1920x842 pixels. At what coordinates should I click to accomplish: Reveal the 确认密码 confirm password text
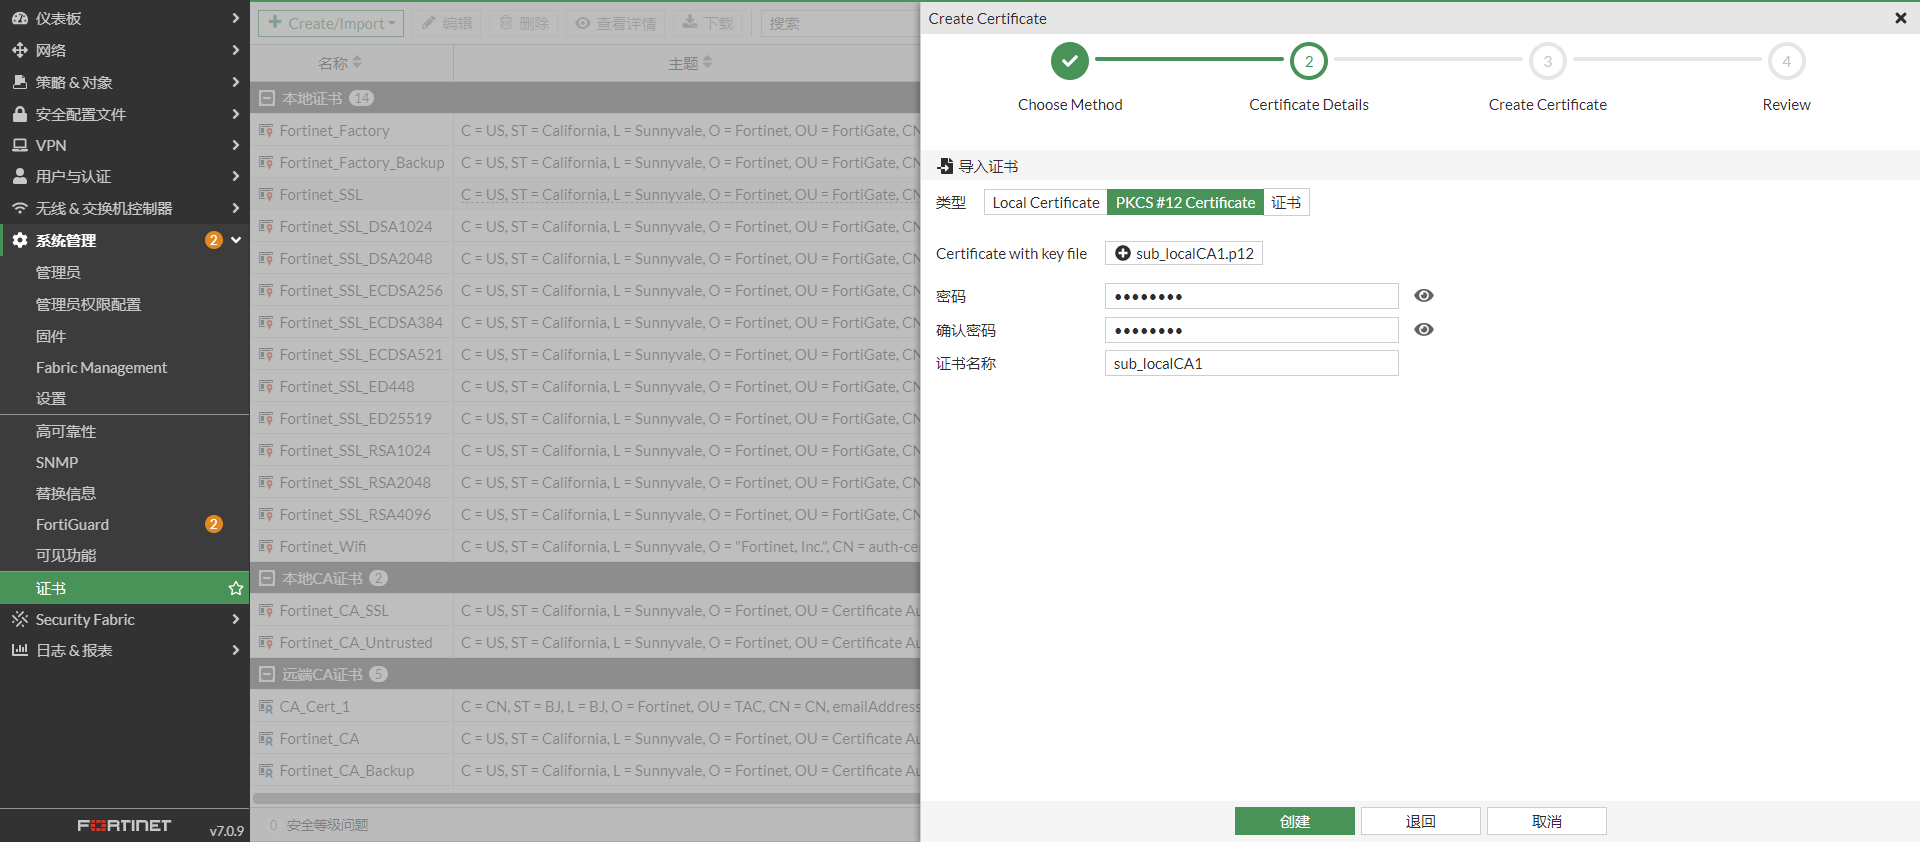(1424, 330)
